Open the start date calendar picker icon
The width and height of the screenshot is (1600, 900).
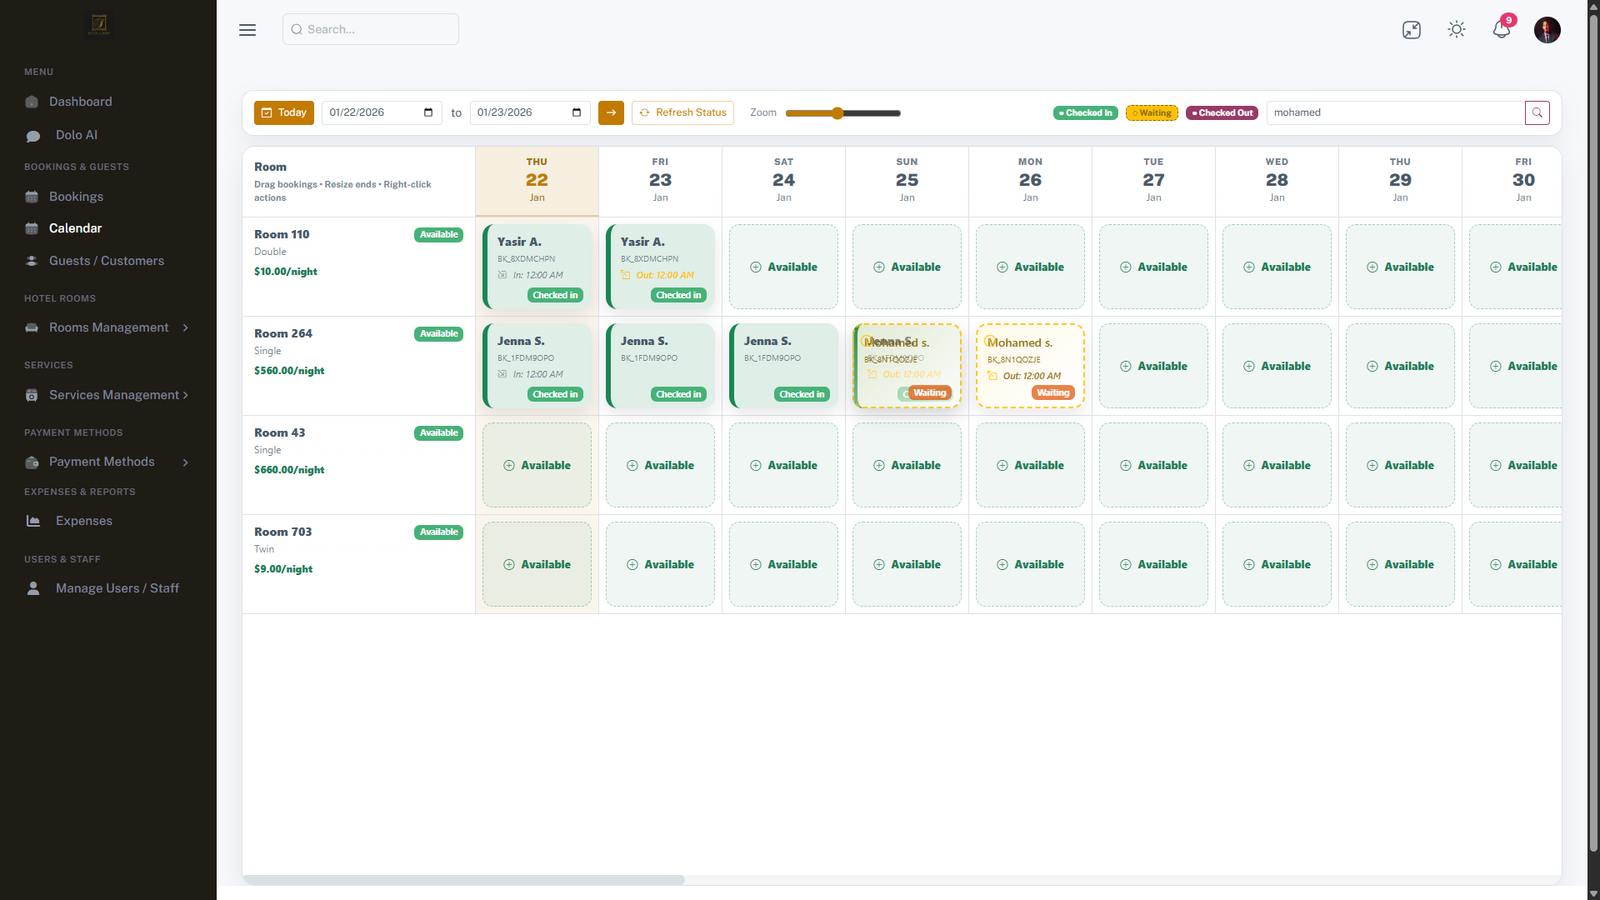coord(428,113)
